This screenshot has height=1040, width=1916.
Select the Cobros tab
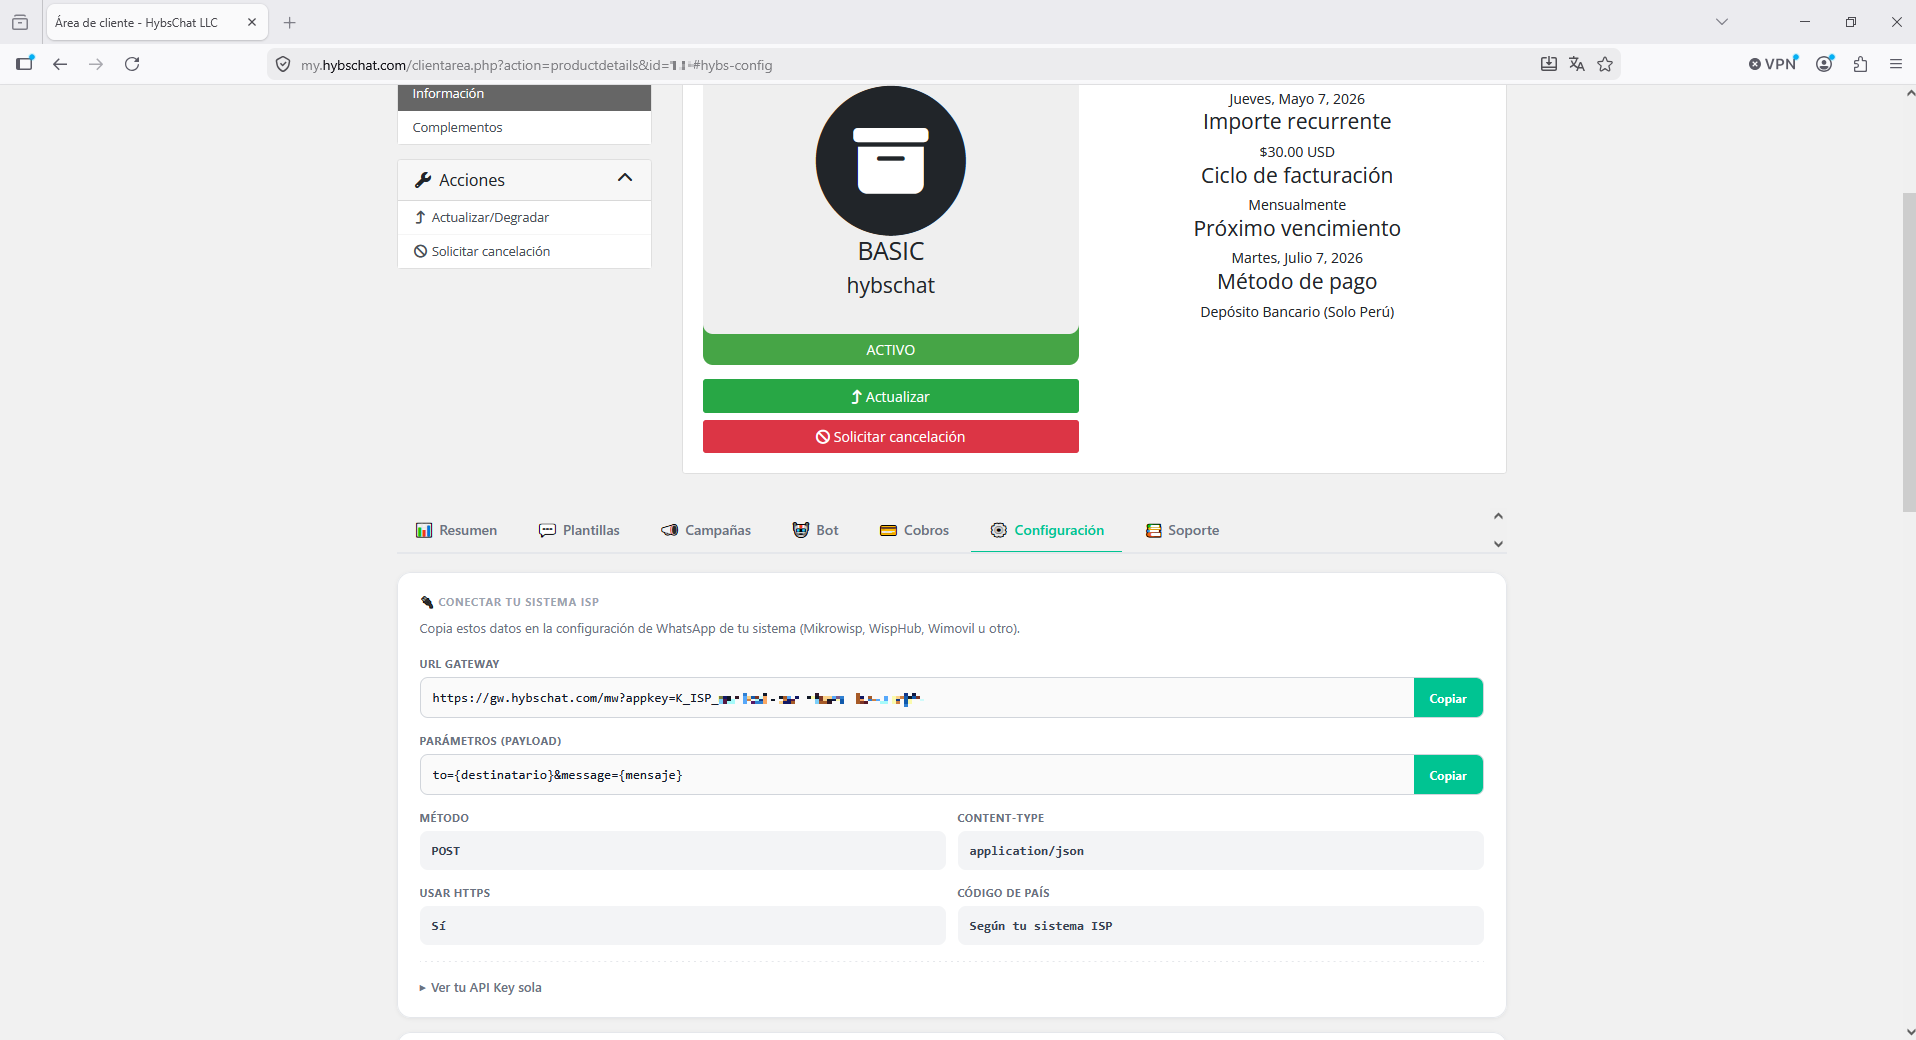[914, 530]
